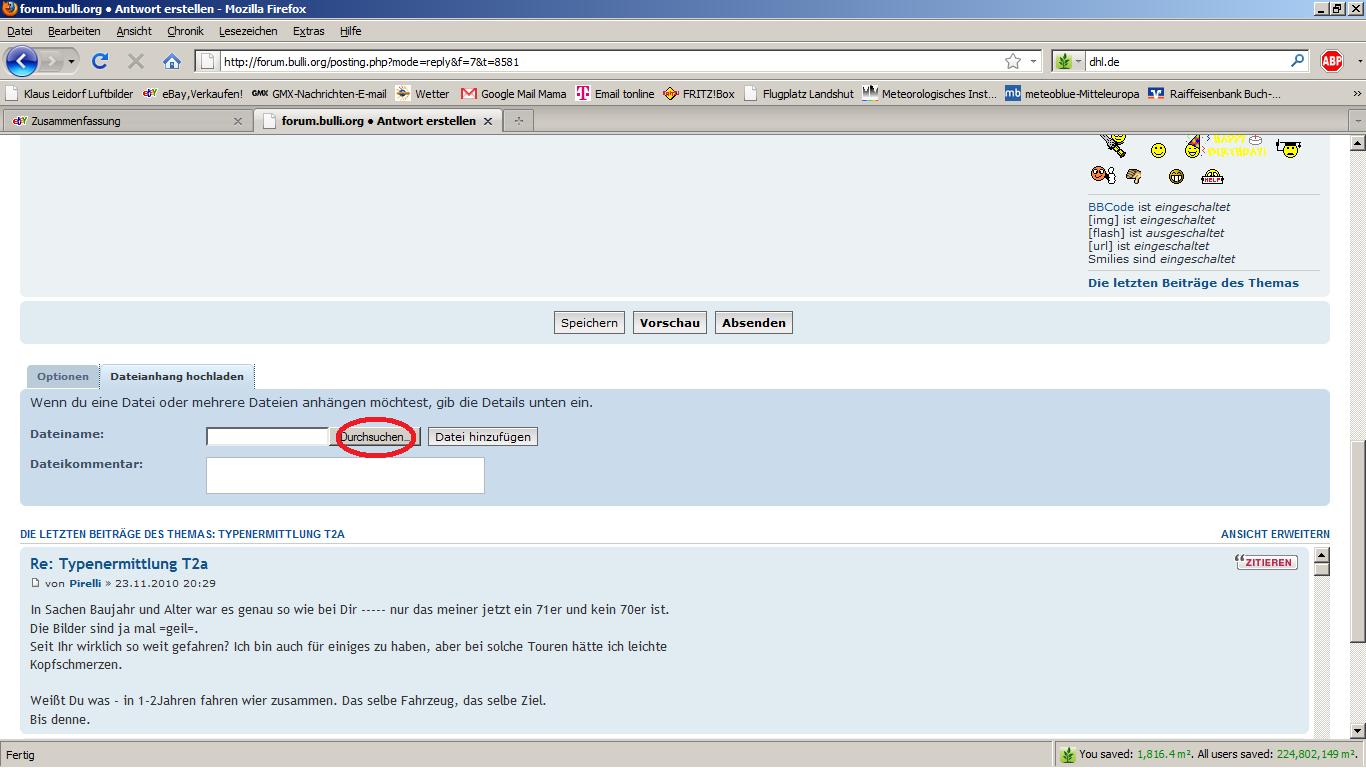Click the Vorschau button
Image resolution: width=1366 pixels, height=768 pixels.
(669, 323)
